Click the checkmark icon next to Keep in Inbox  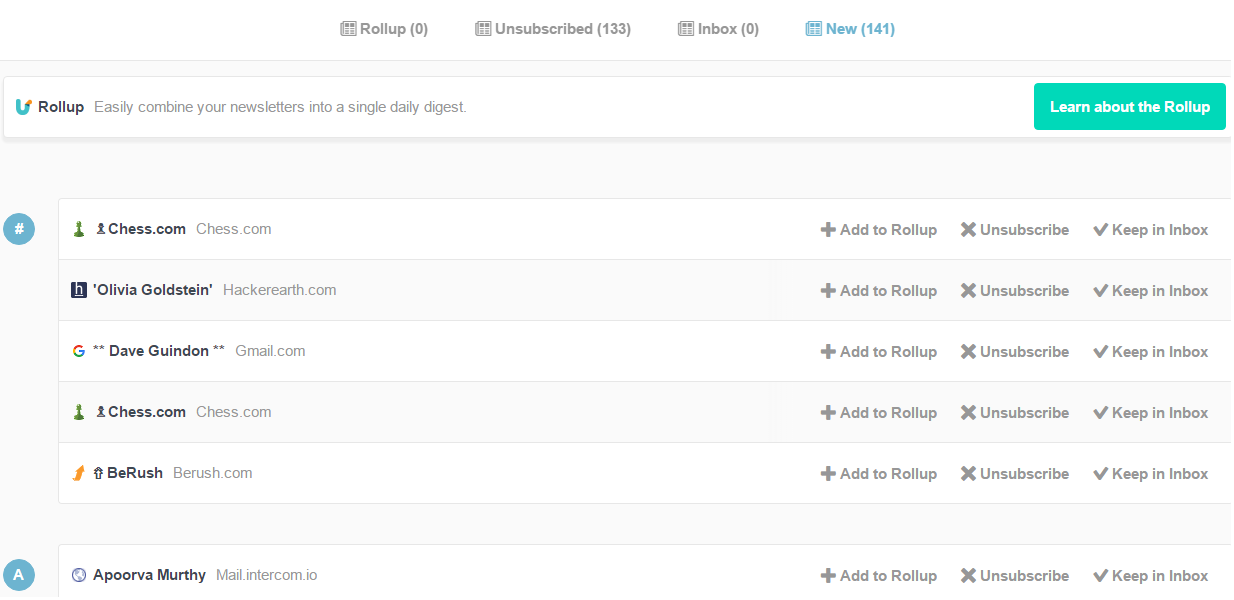pos(1099,229)
